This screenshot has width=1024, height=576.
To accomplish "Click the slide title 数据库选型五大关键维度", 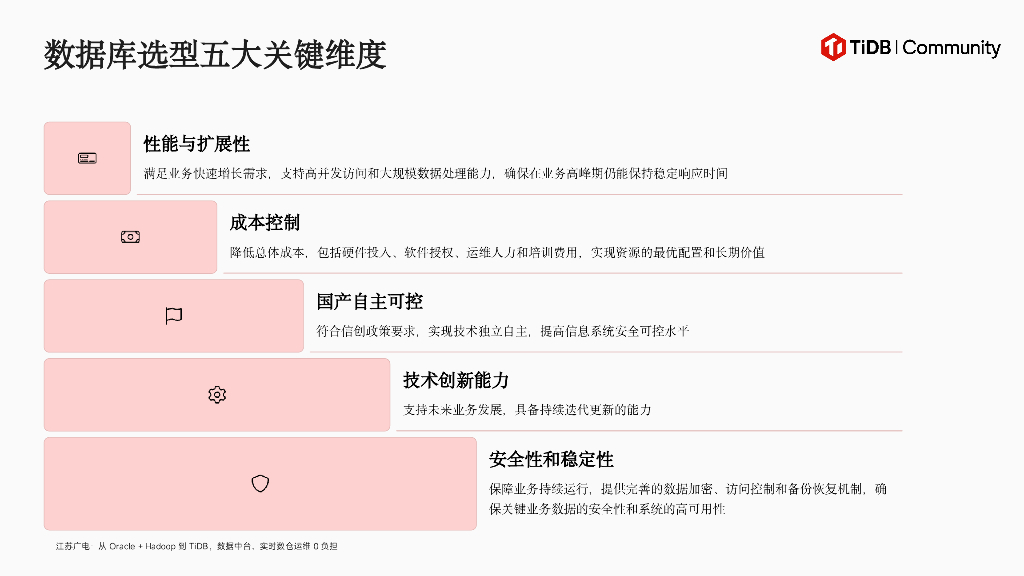I will pyautogui.click(x=214, y=54).
